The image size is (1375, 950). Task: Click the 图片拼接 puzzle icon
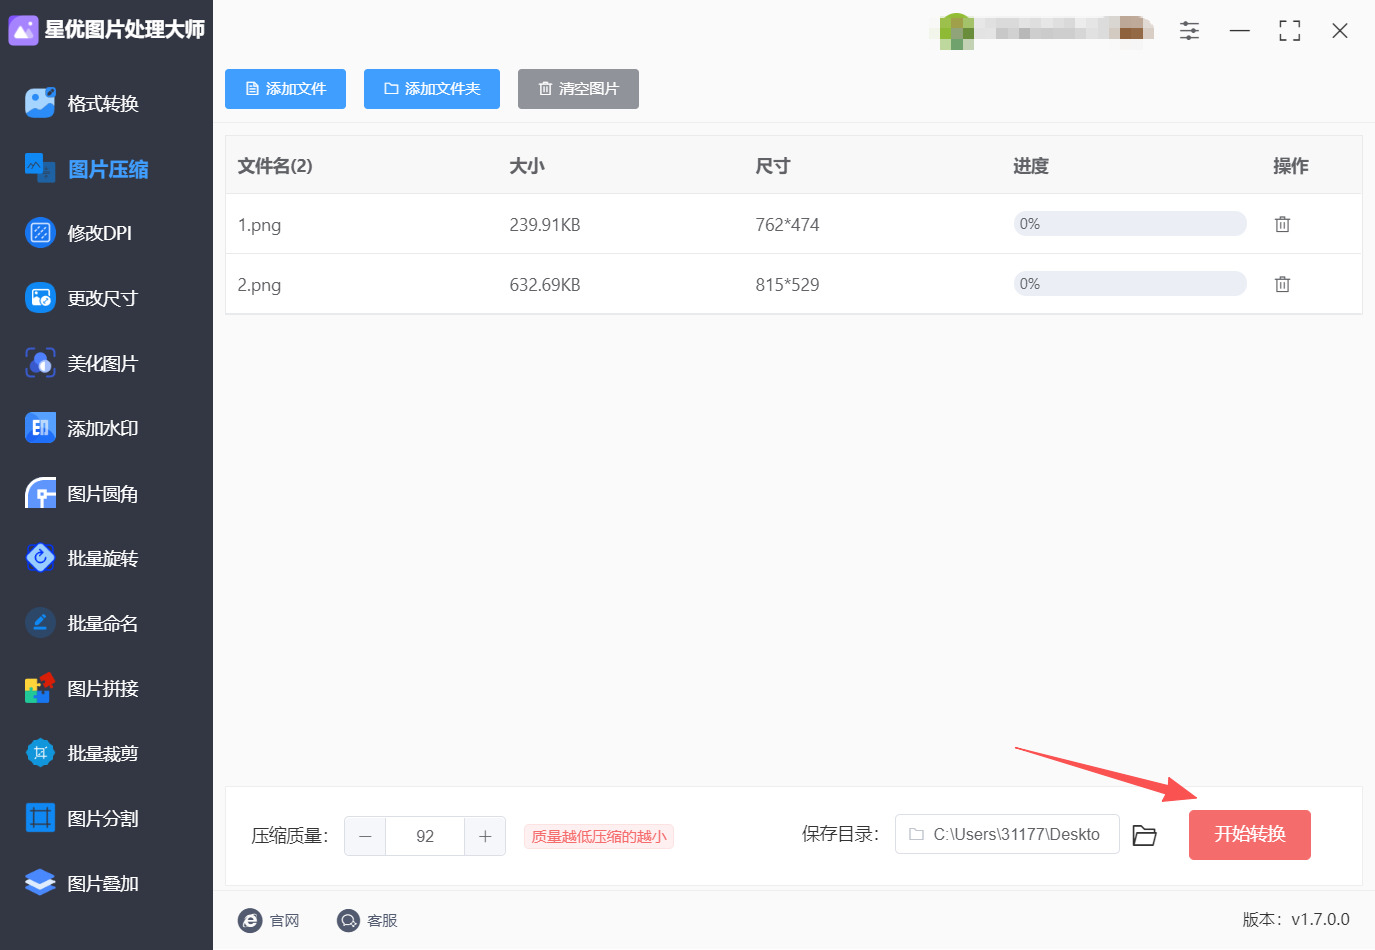40,688
